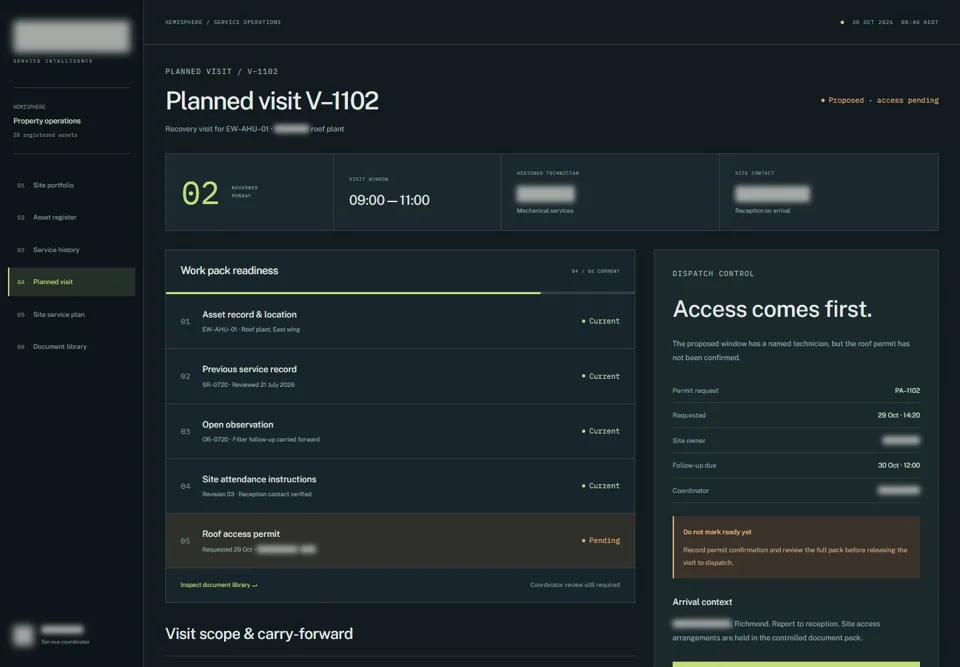Click the blurred logo above Service Intelligence
960x667 pixels.
(x=72, y=36)
